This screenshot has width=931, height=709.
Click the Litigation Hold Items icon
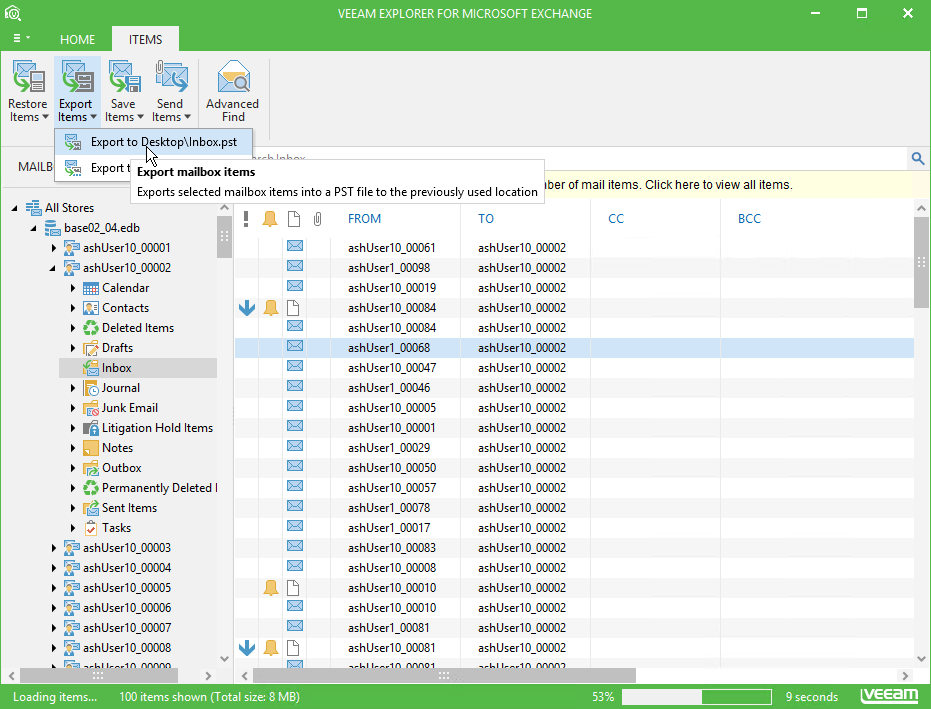click(91, 428)
